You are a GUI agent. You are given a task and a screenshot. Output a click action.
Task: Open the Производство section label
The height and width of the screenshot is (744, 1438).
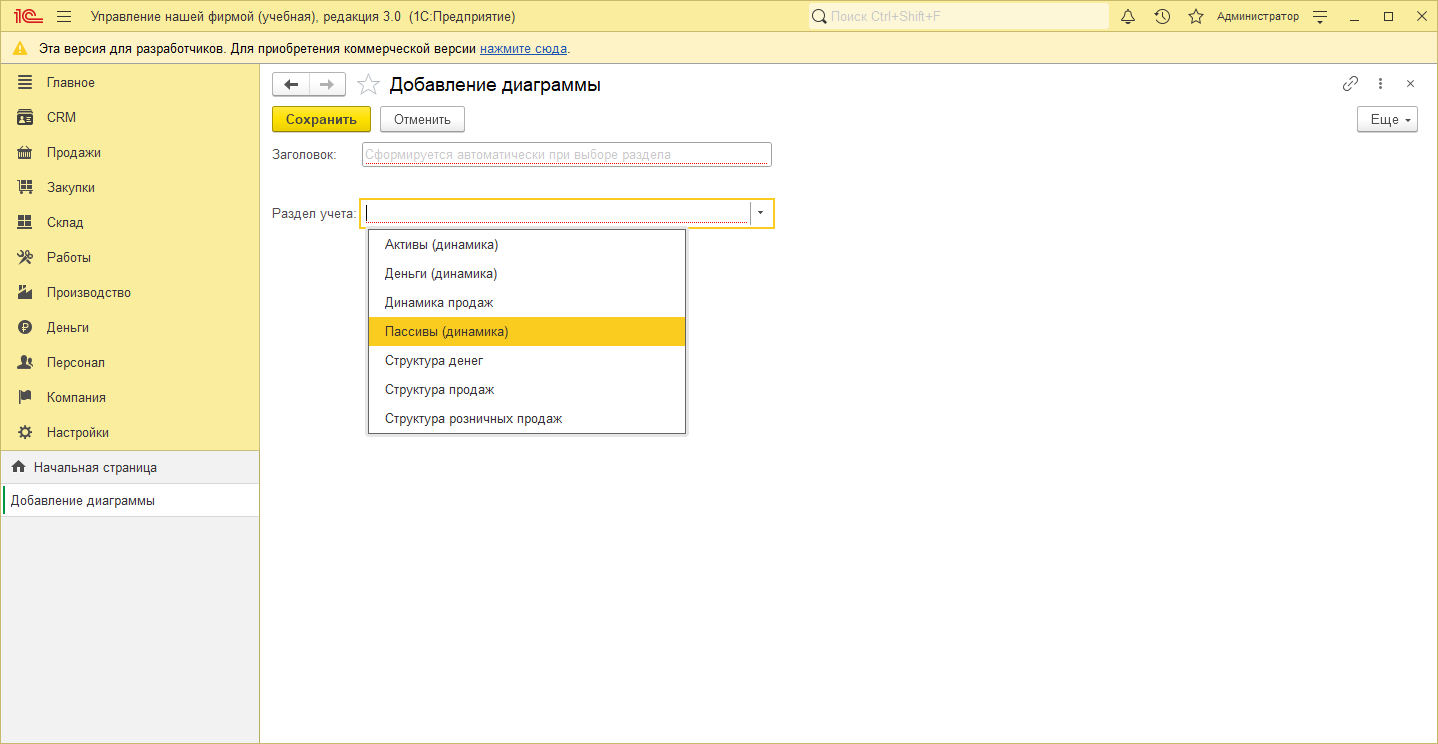pos(89,292)
